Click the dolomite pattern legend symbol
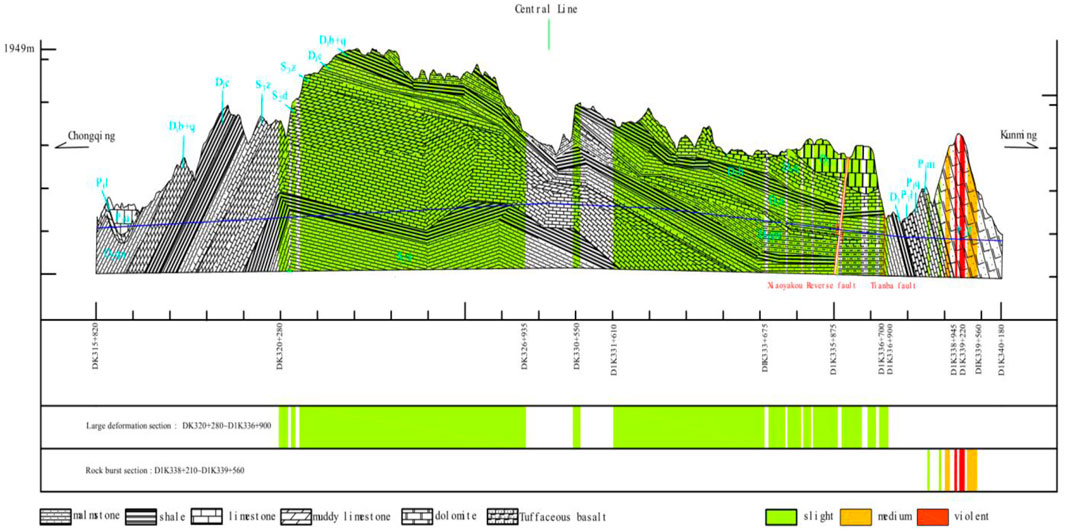Screen dimensions: 1065x530 417,516
